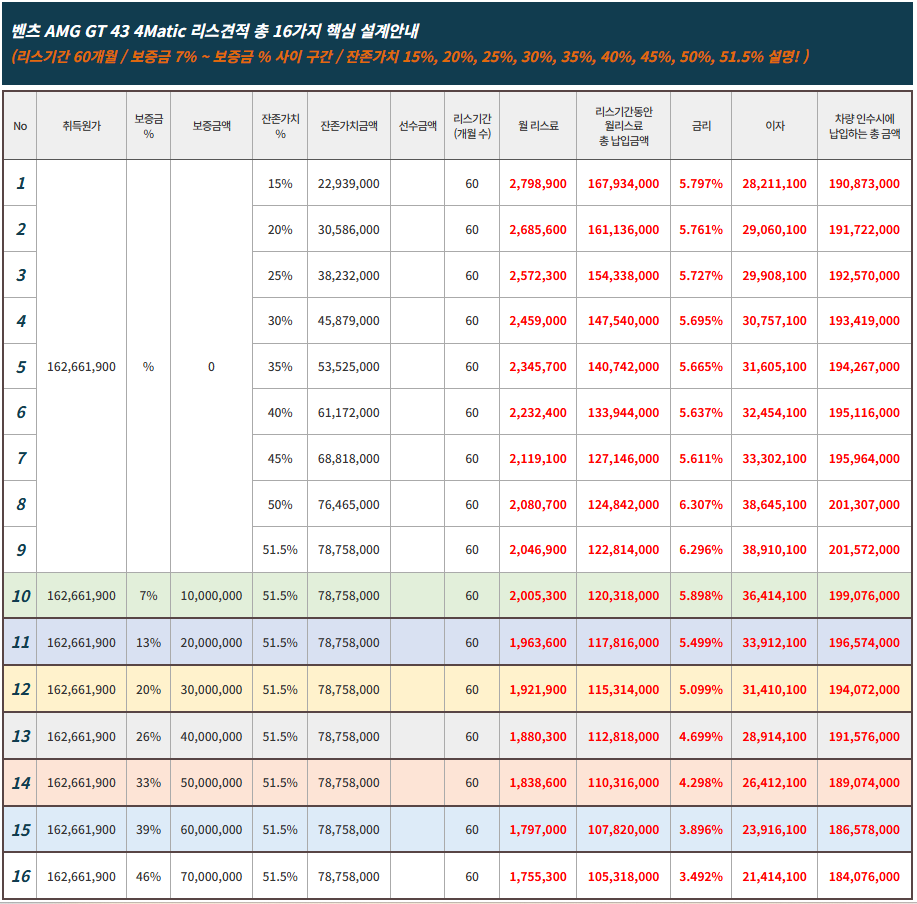Click deposit percent 26%
The image size is (917, 904).
(x=149, y=737)
